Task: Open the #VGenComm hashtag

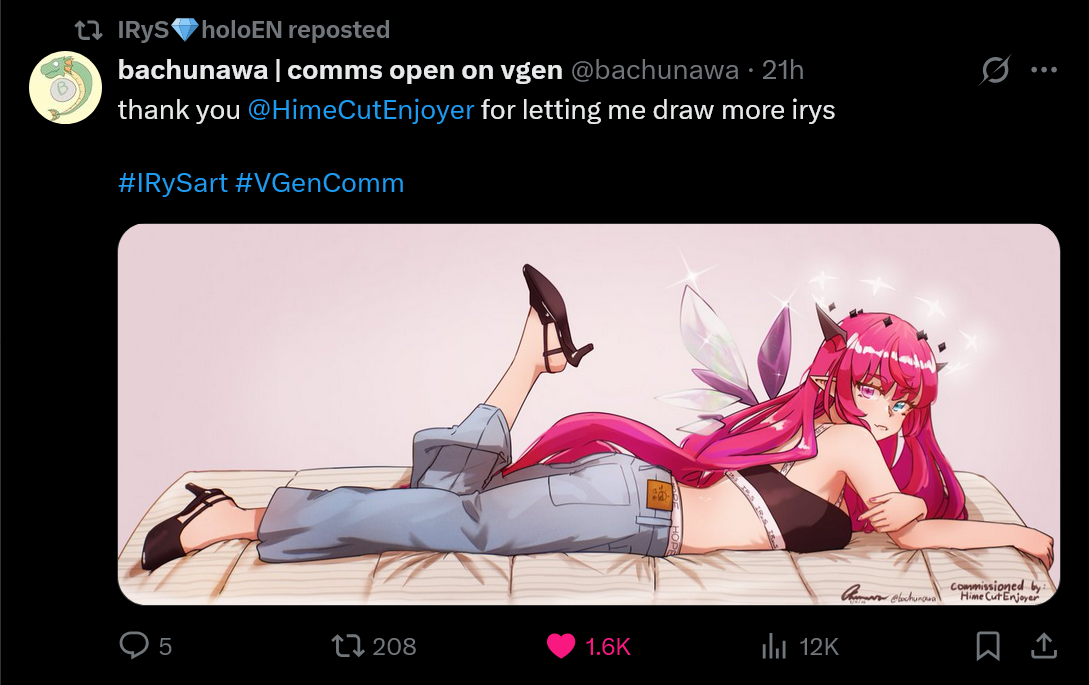Action: tap(319, 183)
